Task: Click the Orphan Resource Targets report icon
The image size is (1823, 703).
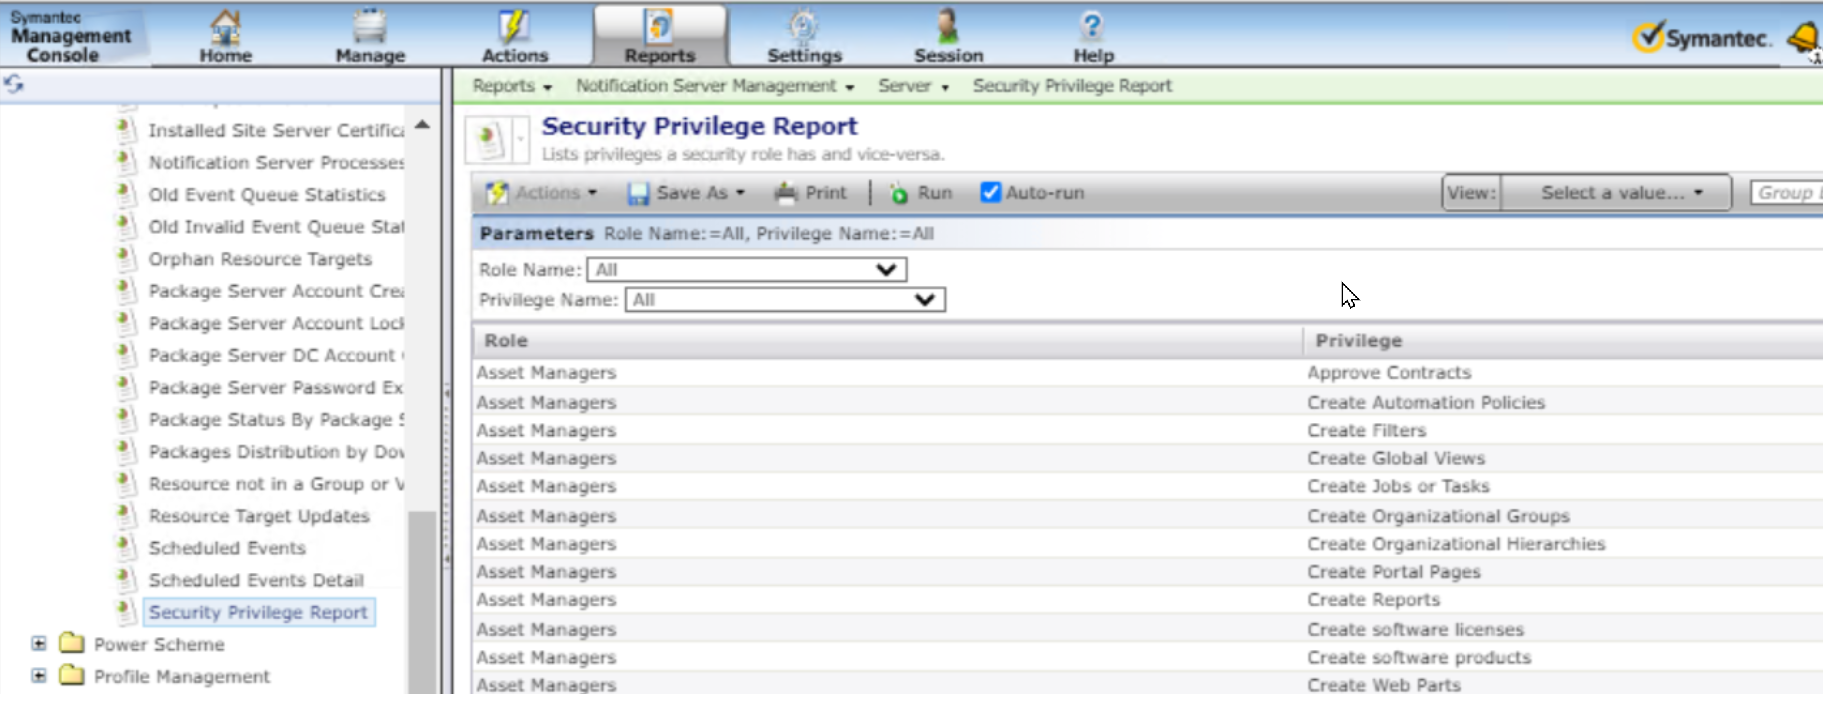Action: (126, 258)
